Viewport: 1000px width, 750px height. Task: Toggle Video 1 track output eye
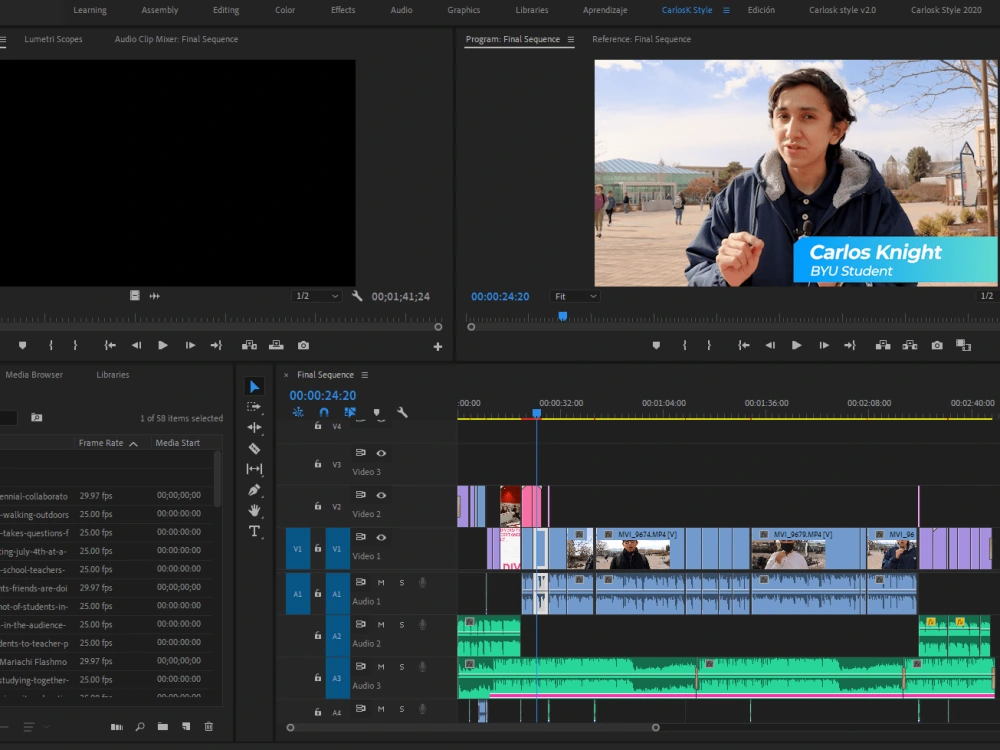pos(381,537)
